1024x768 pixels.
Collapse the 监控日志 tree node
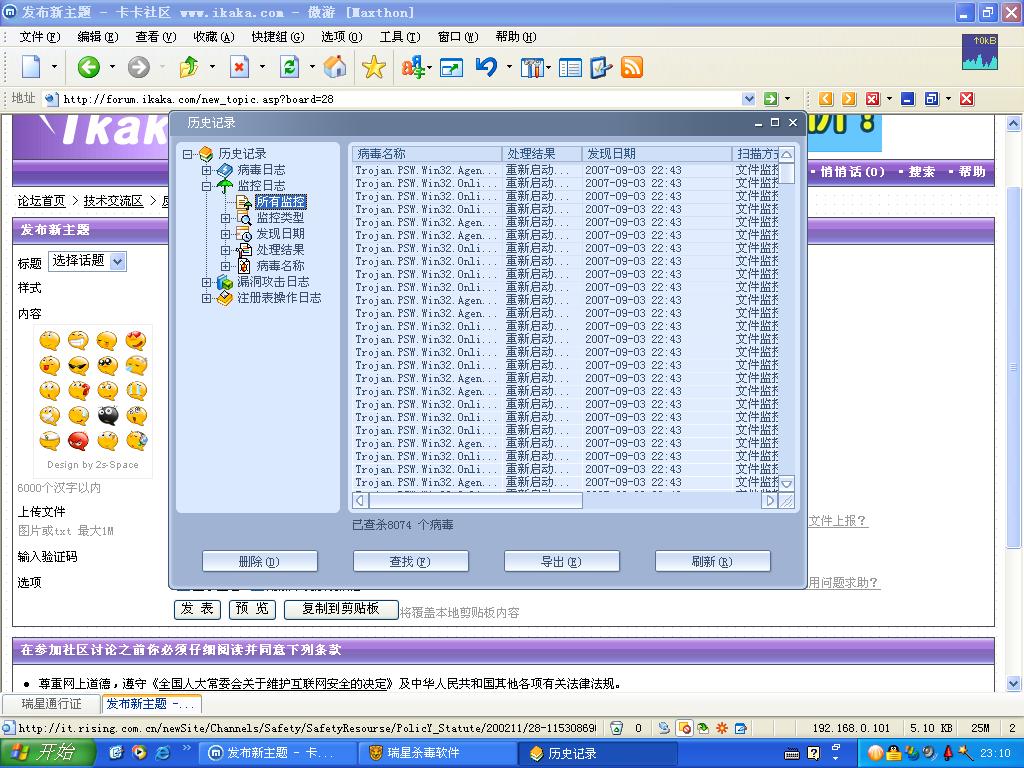[206, 186]
